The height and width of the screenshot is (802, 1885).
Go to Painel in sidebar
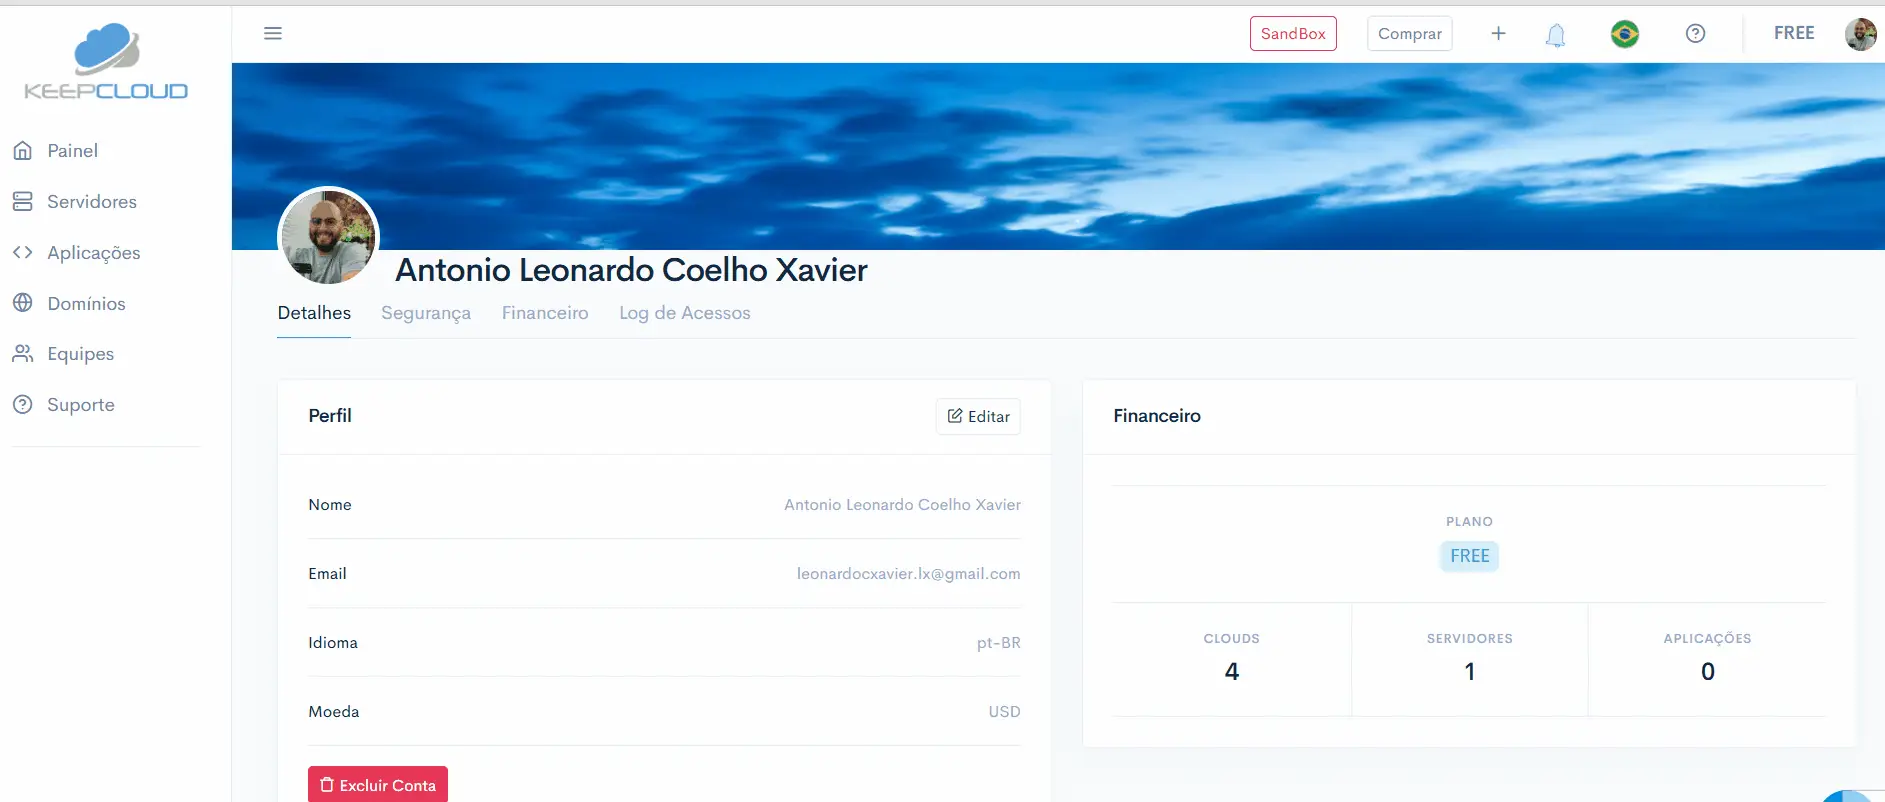click(73, 151)
